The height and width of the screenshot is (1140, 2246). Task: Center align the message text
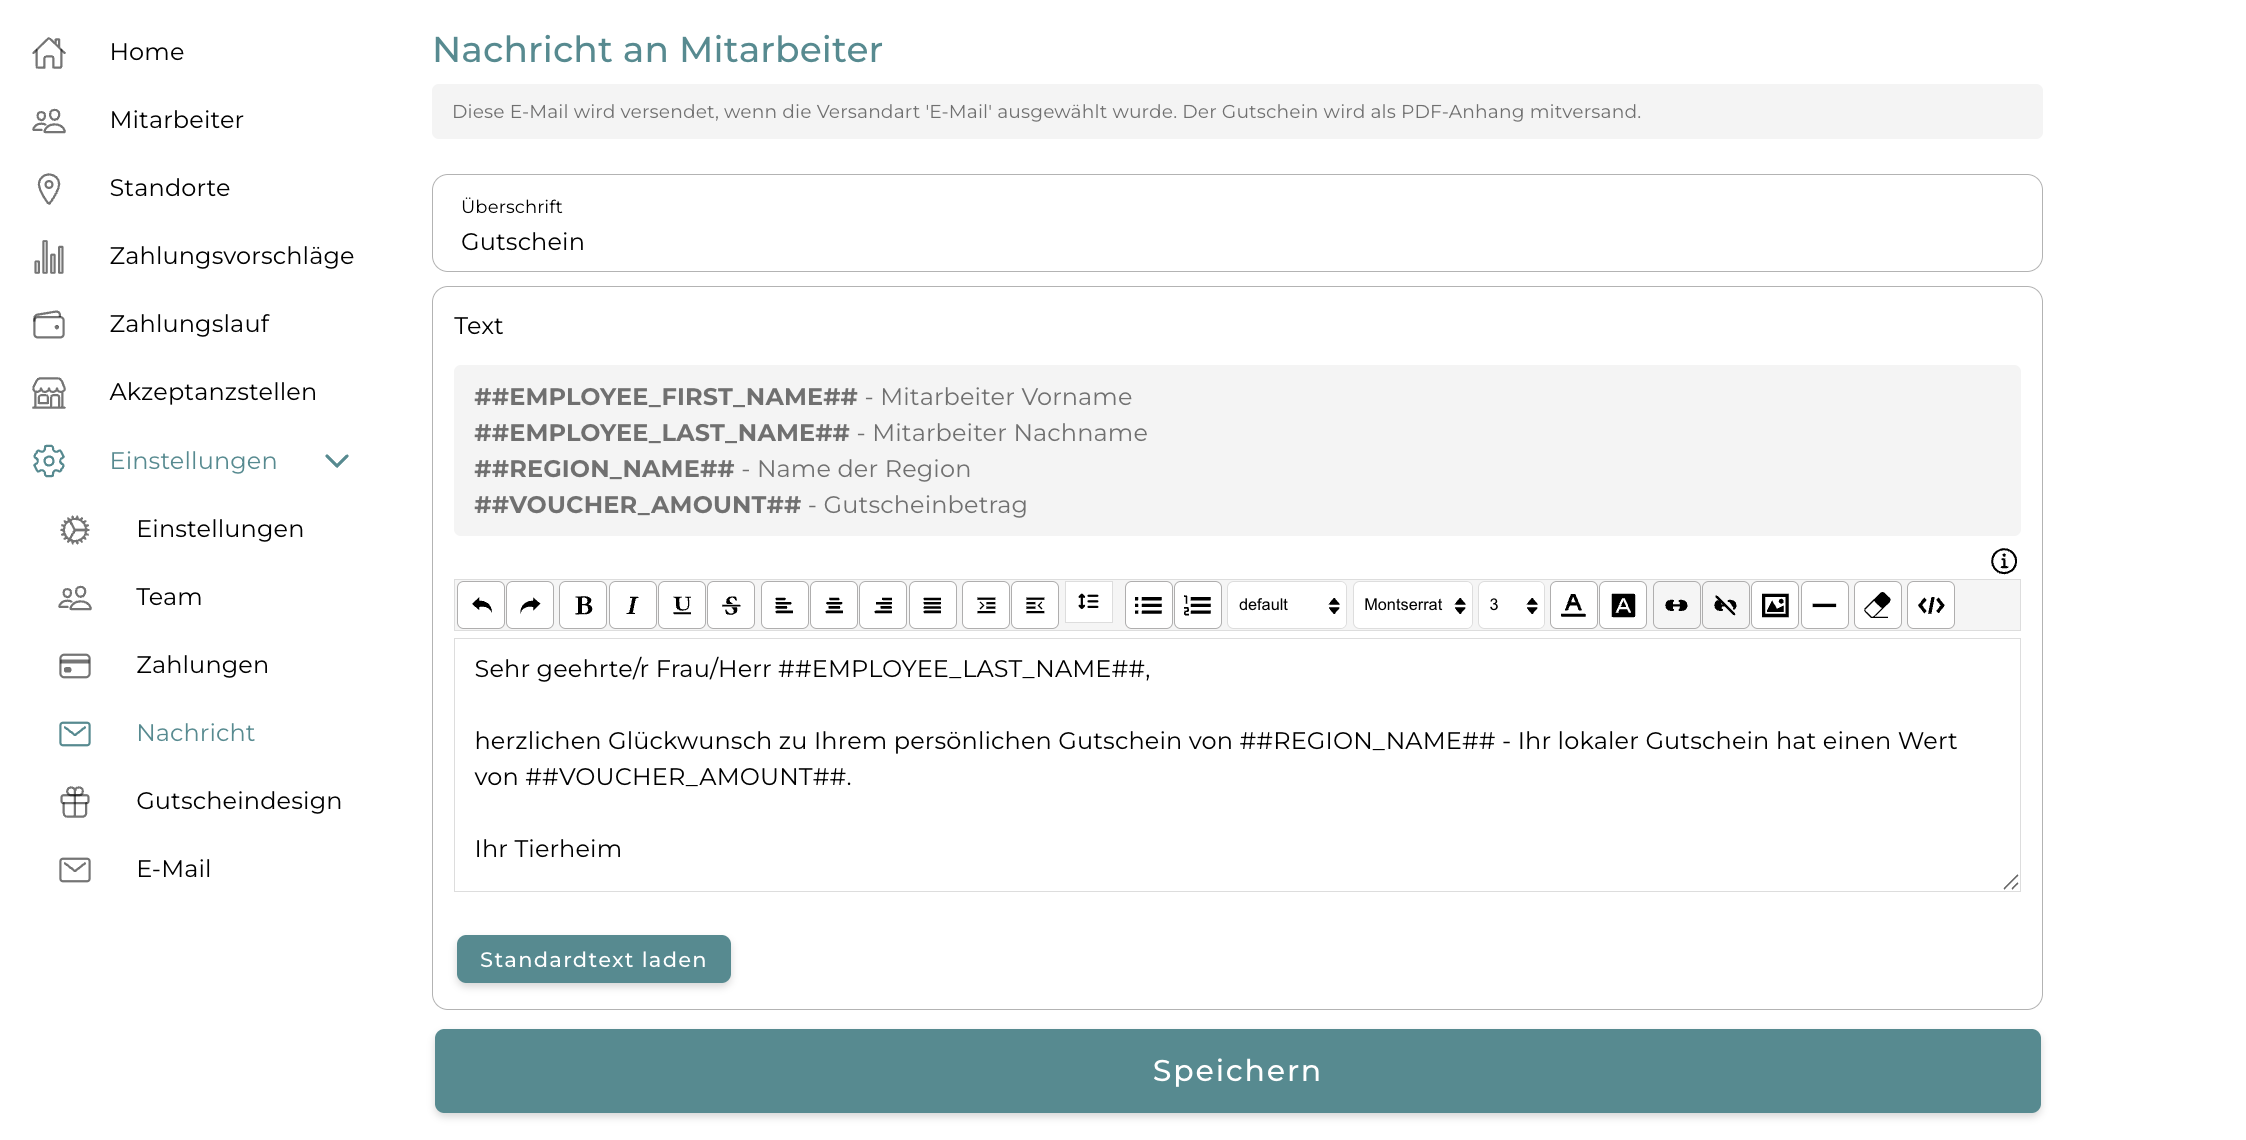(834, 605)
